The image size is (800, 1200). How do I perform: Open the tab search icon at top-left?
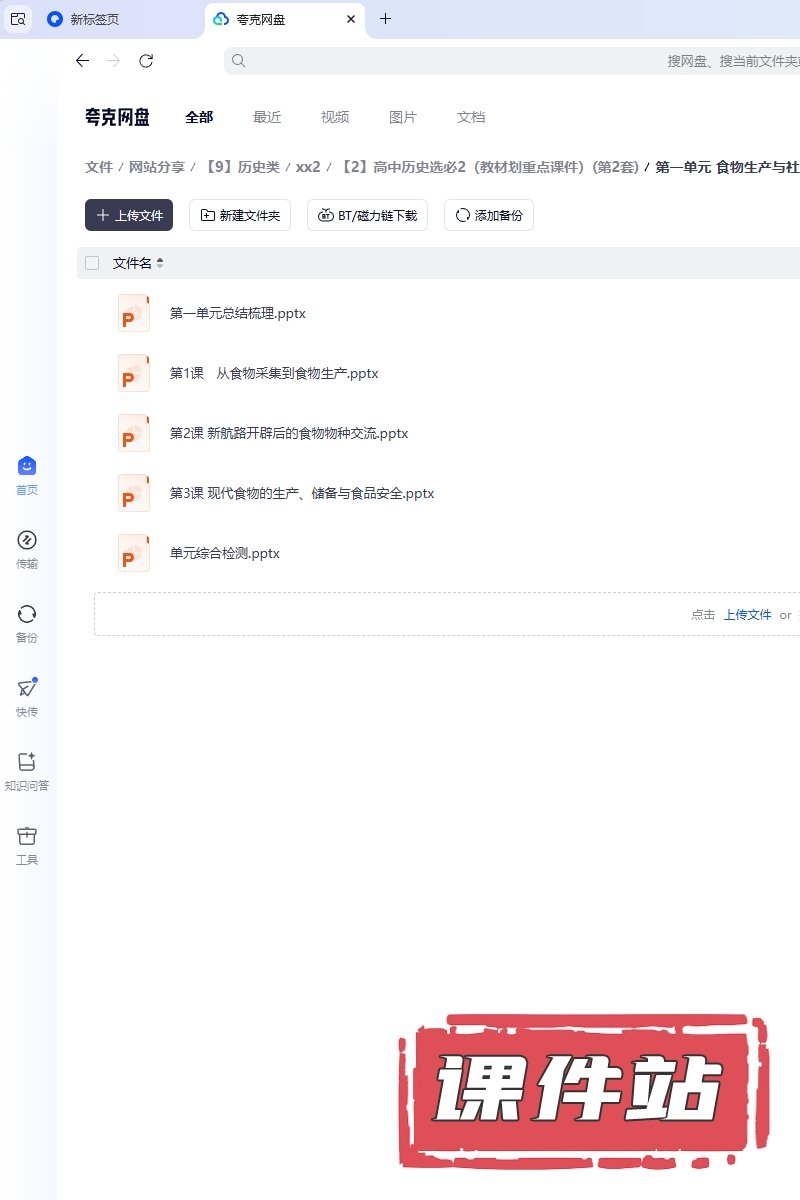point(18,19)
